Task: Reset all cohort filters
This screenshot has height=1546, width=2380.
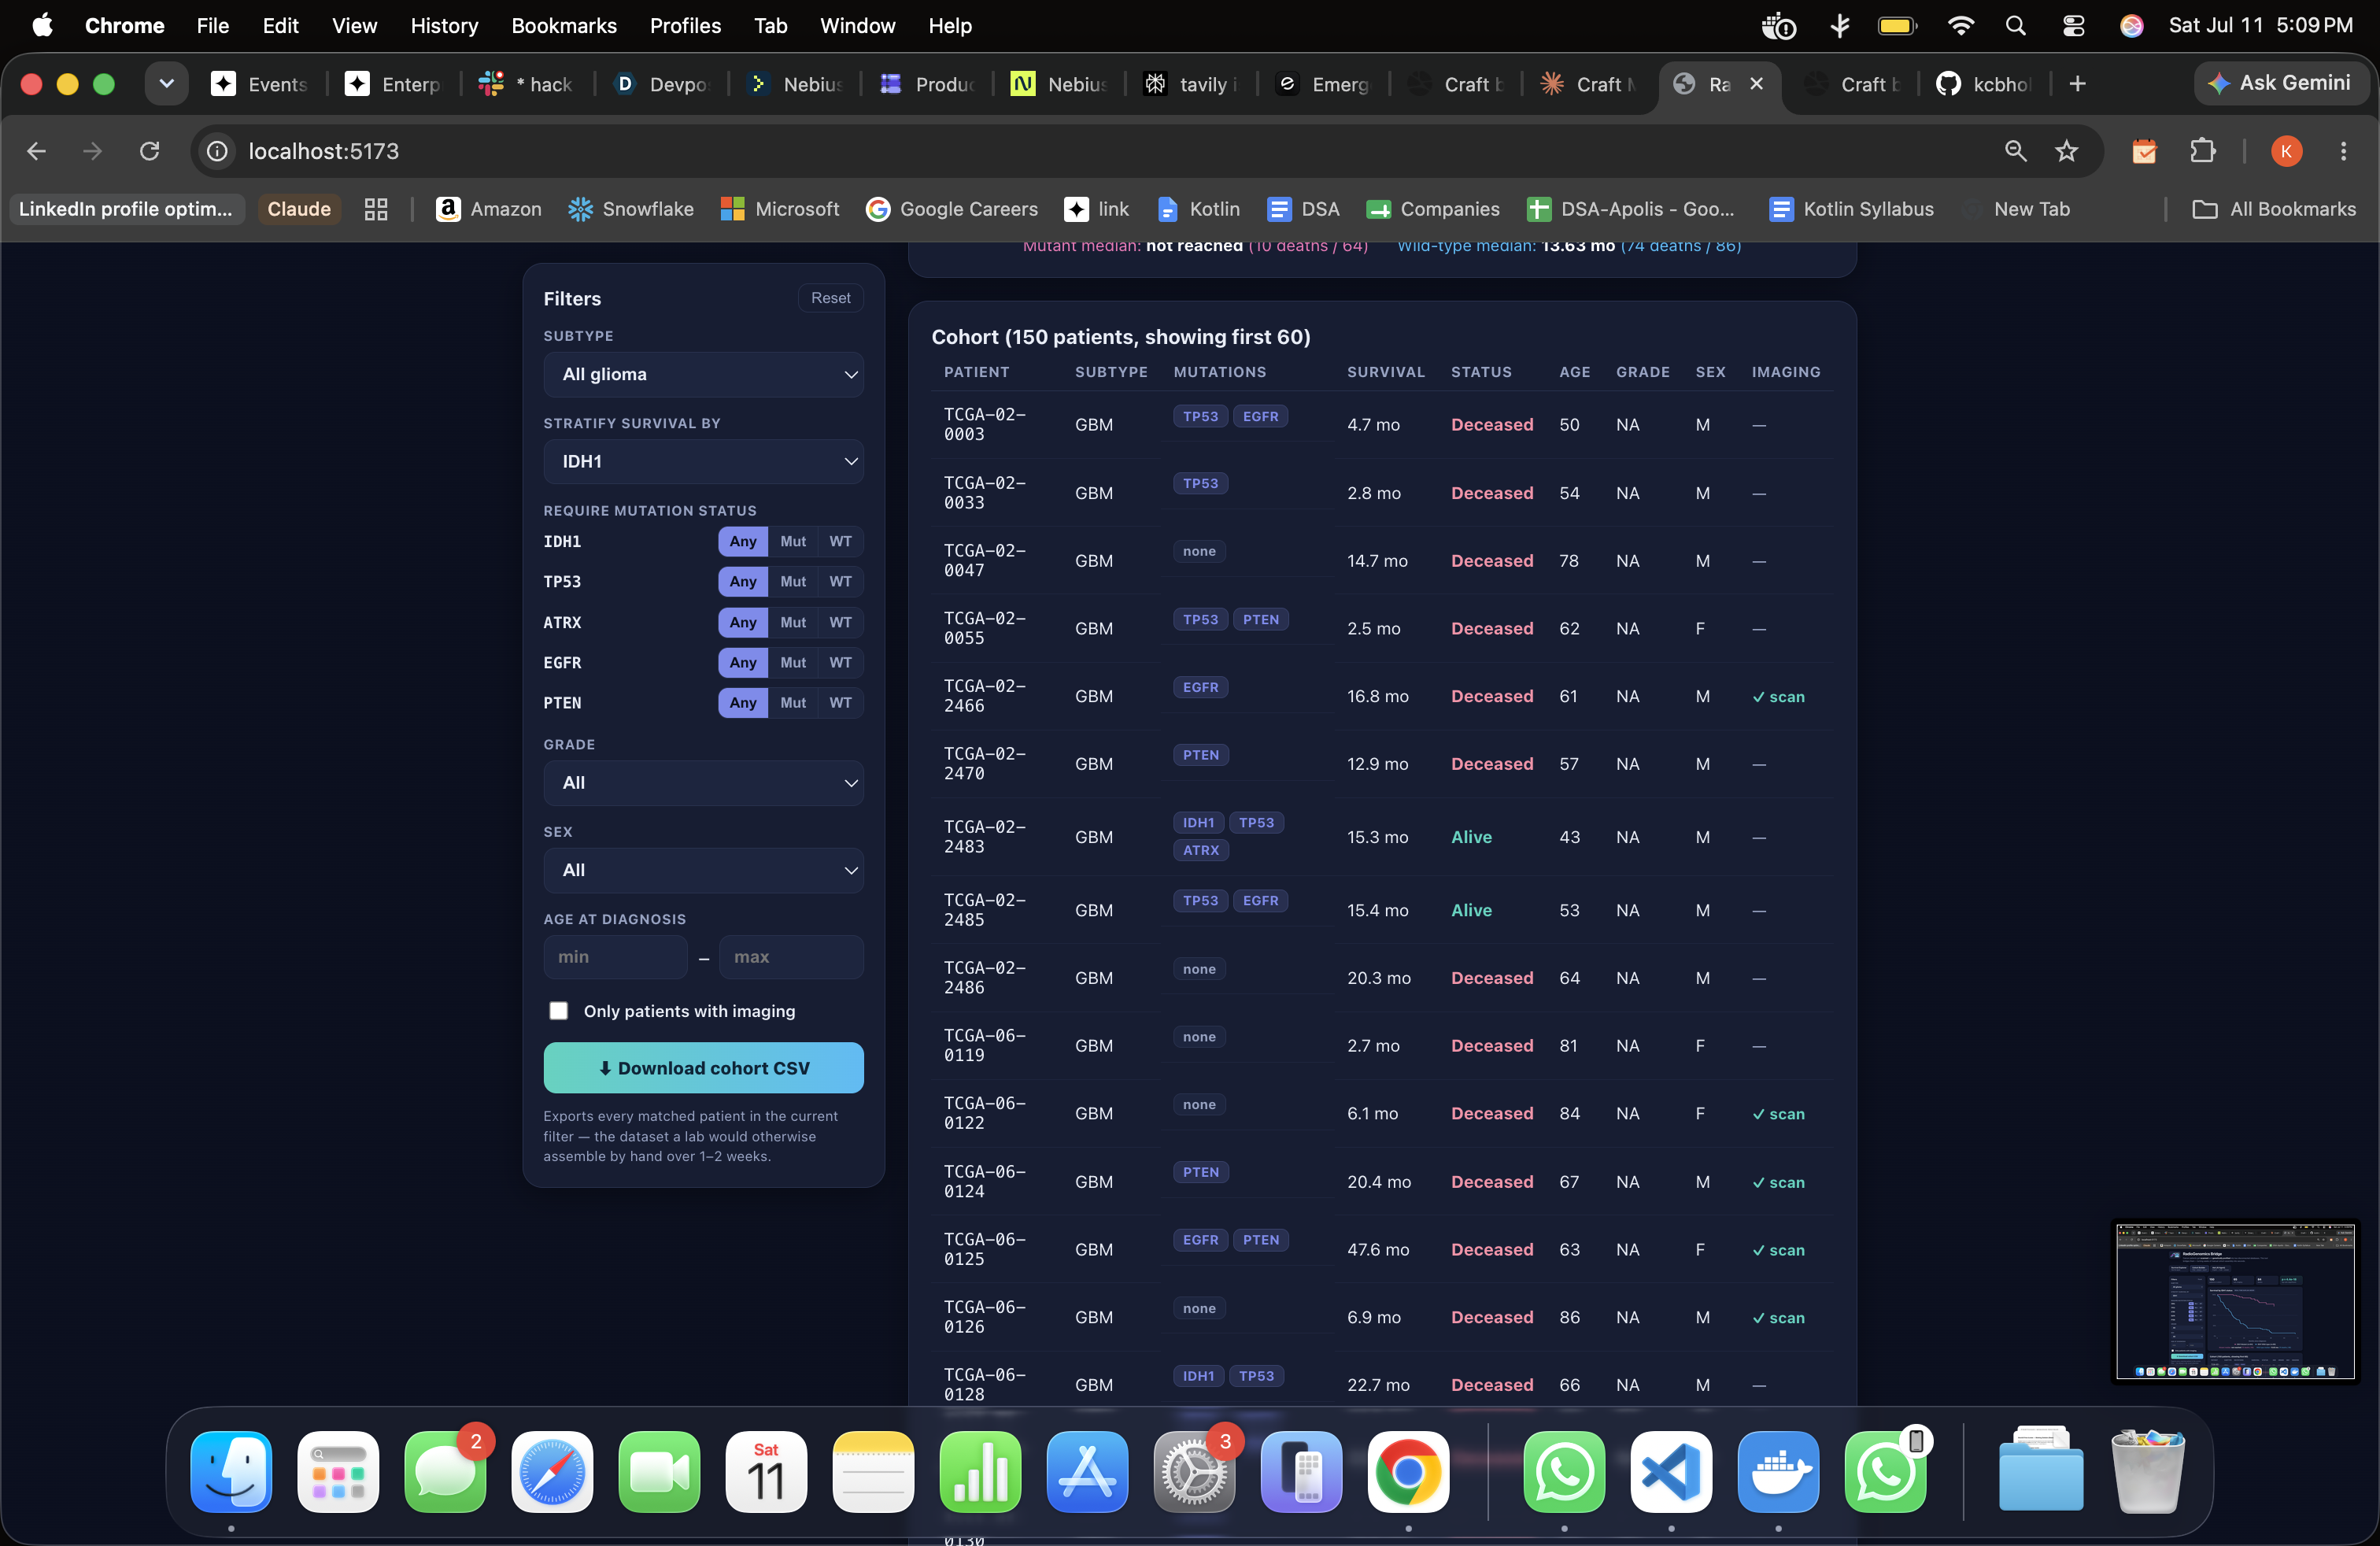Action: [x=830, y=298]
